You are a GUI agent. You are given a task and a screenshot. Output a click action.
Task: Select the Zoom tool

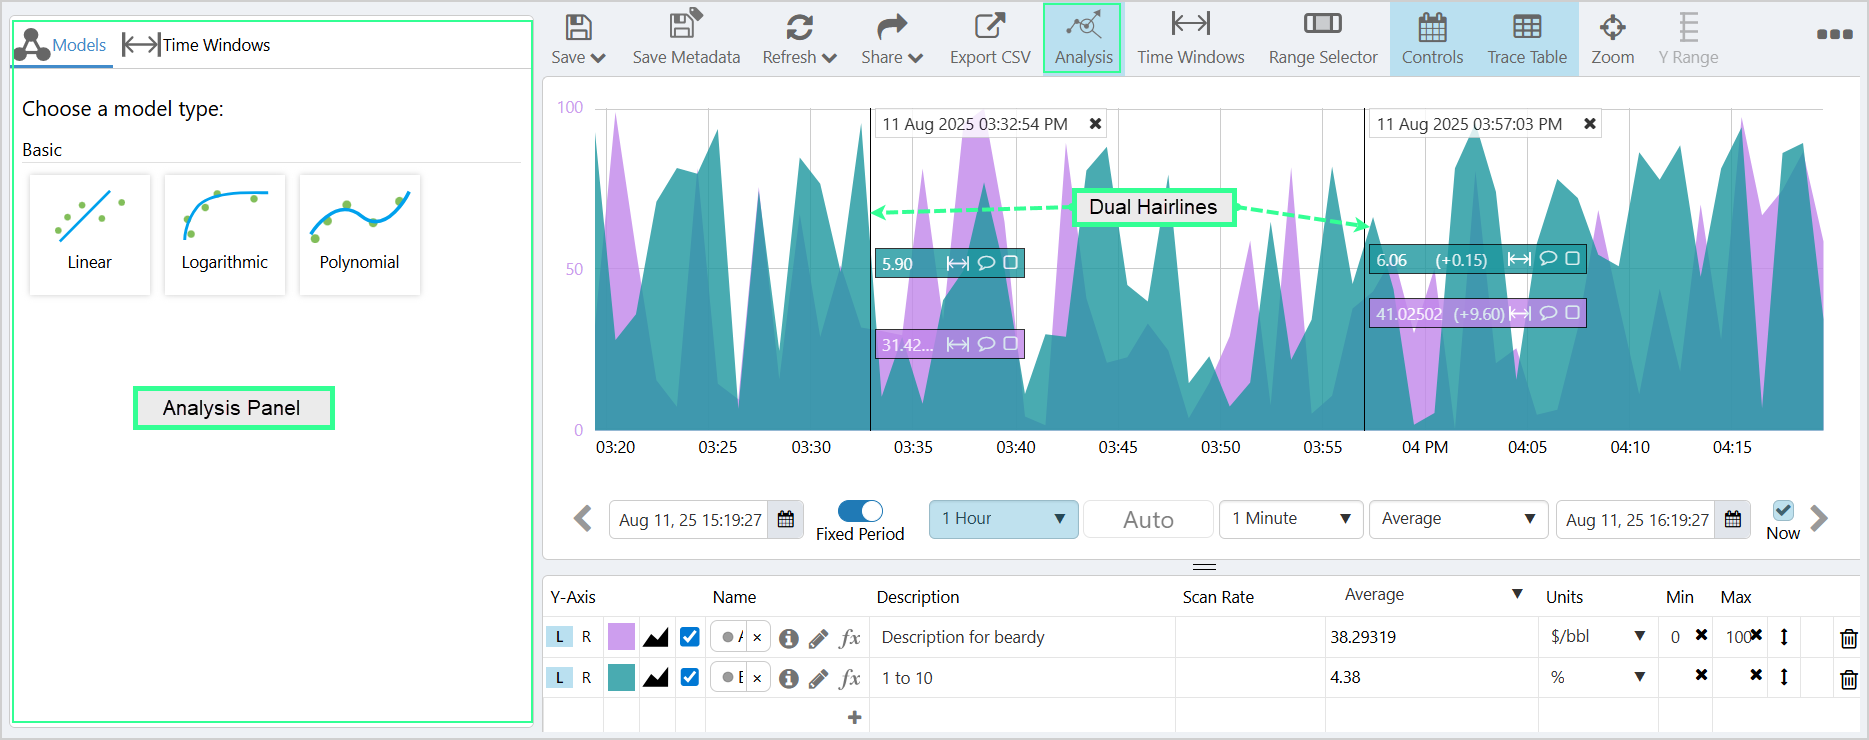click(x=1612, y=38)
